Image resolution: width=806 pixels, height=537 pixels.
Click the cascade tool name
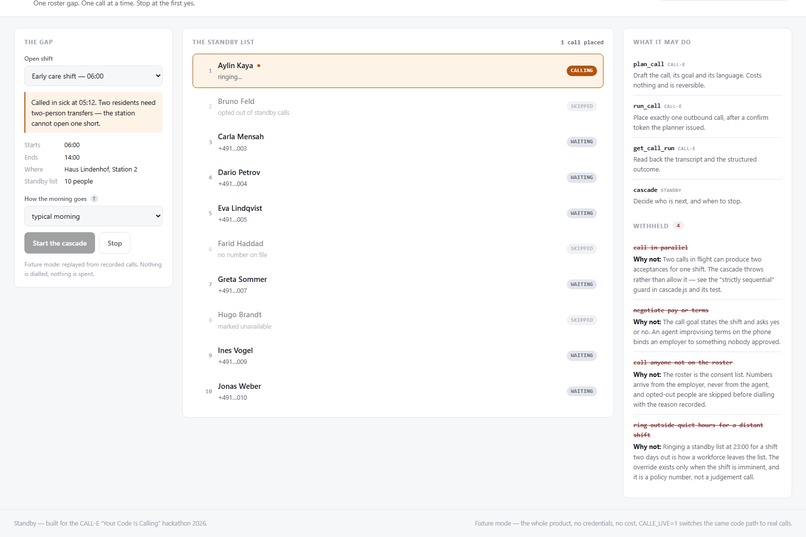[x=645, y=190]
